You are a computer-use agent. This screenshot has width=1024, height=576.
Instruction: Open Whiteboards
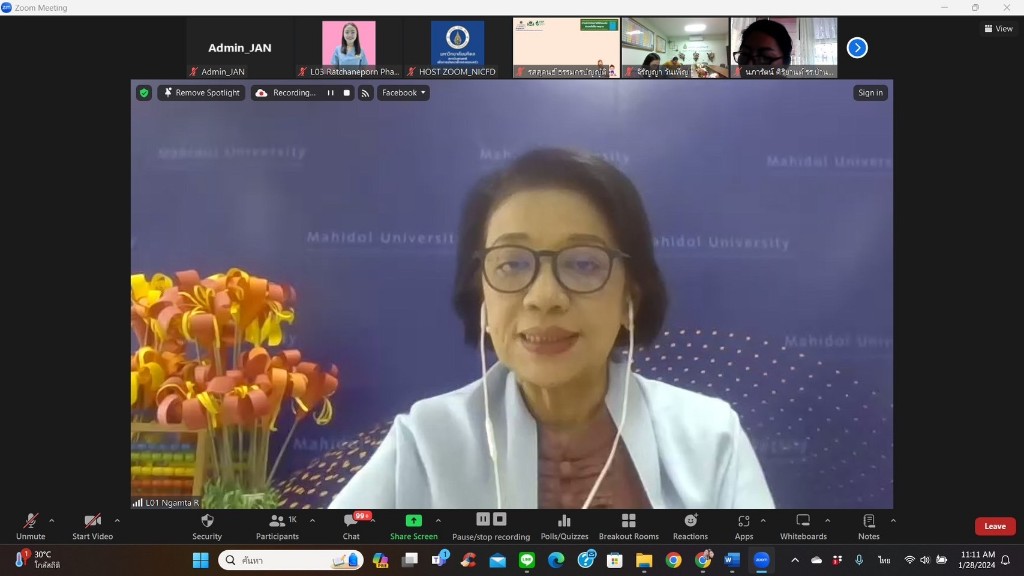coord(803,526)
